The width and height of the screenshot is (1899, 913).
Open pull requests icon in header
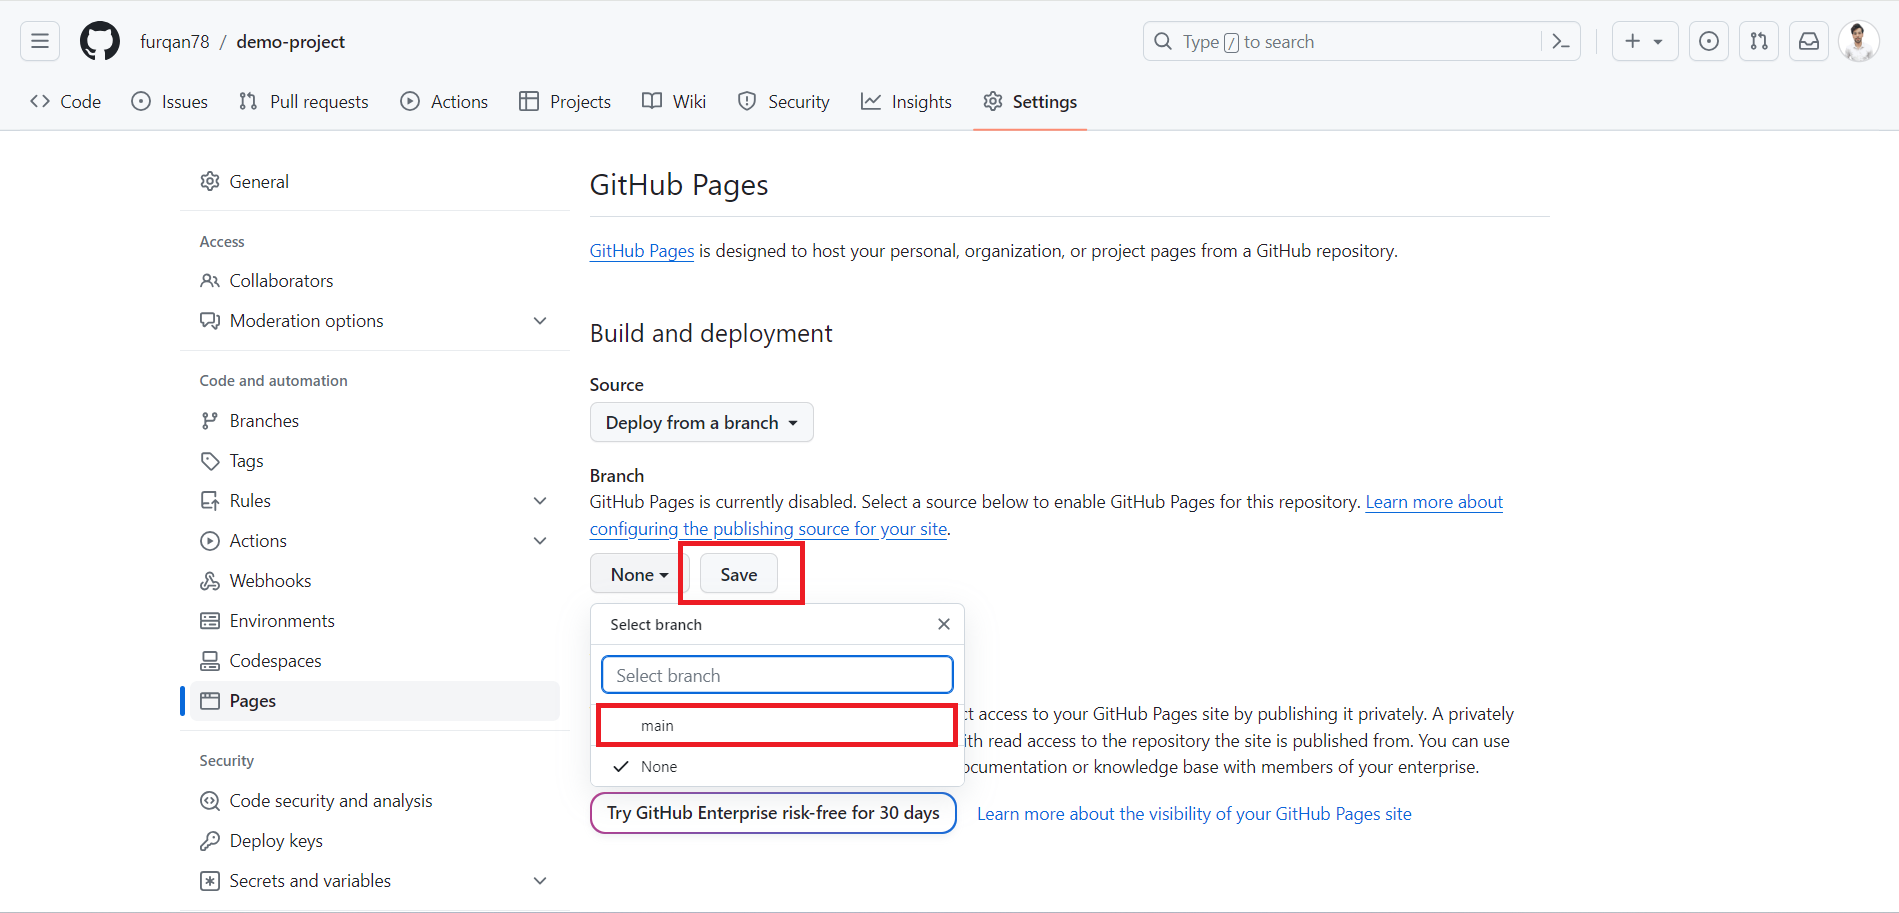coord(1759,41)
